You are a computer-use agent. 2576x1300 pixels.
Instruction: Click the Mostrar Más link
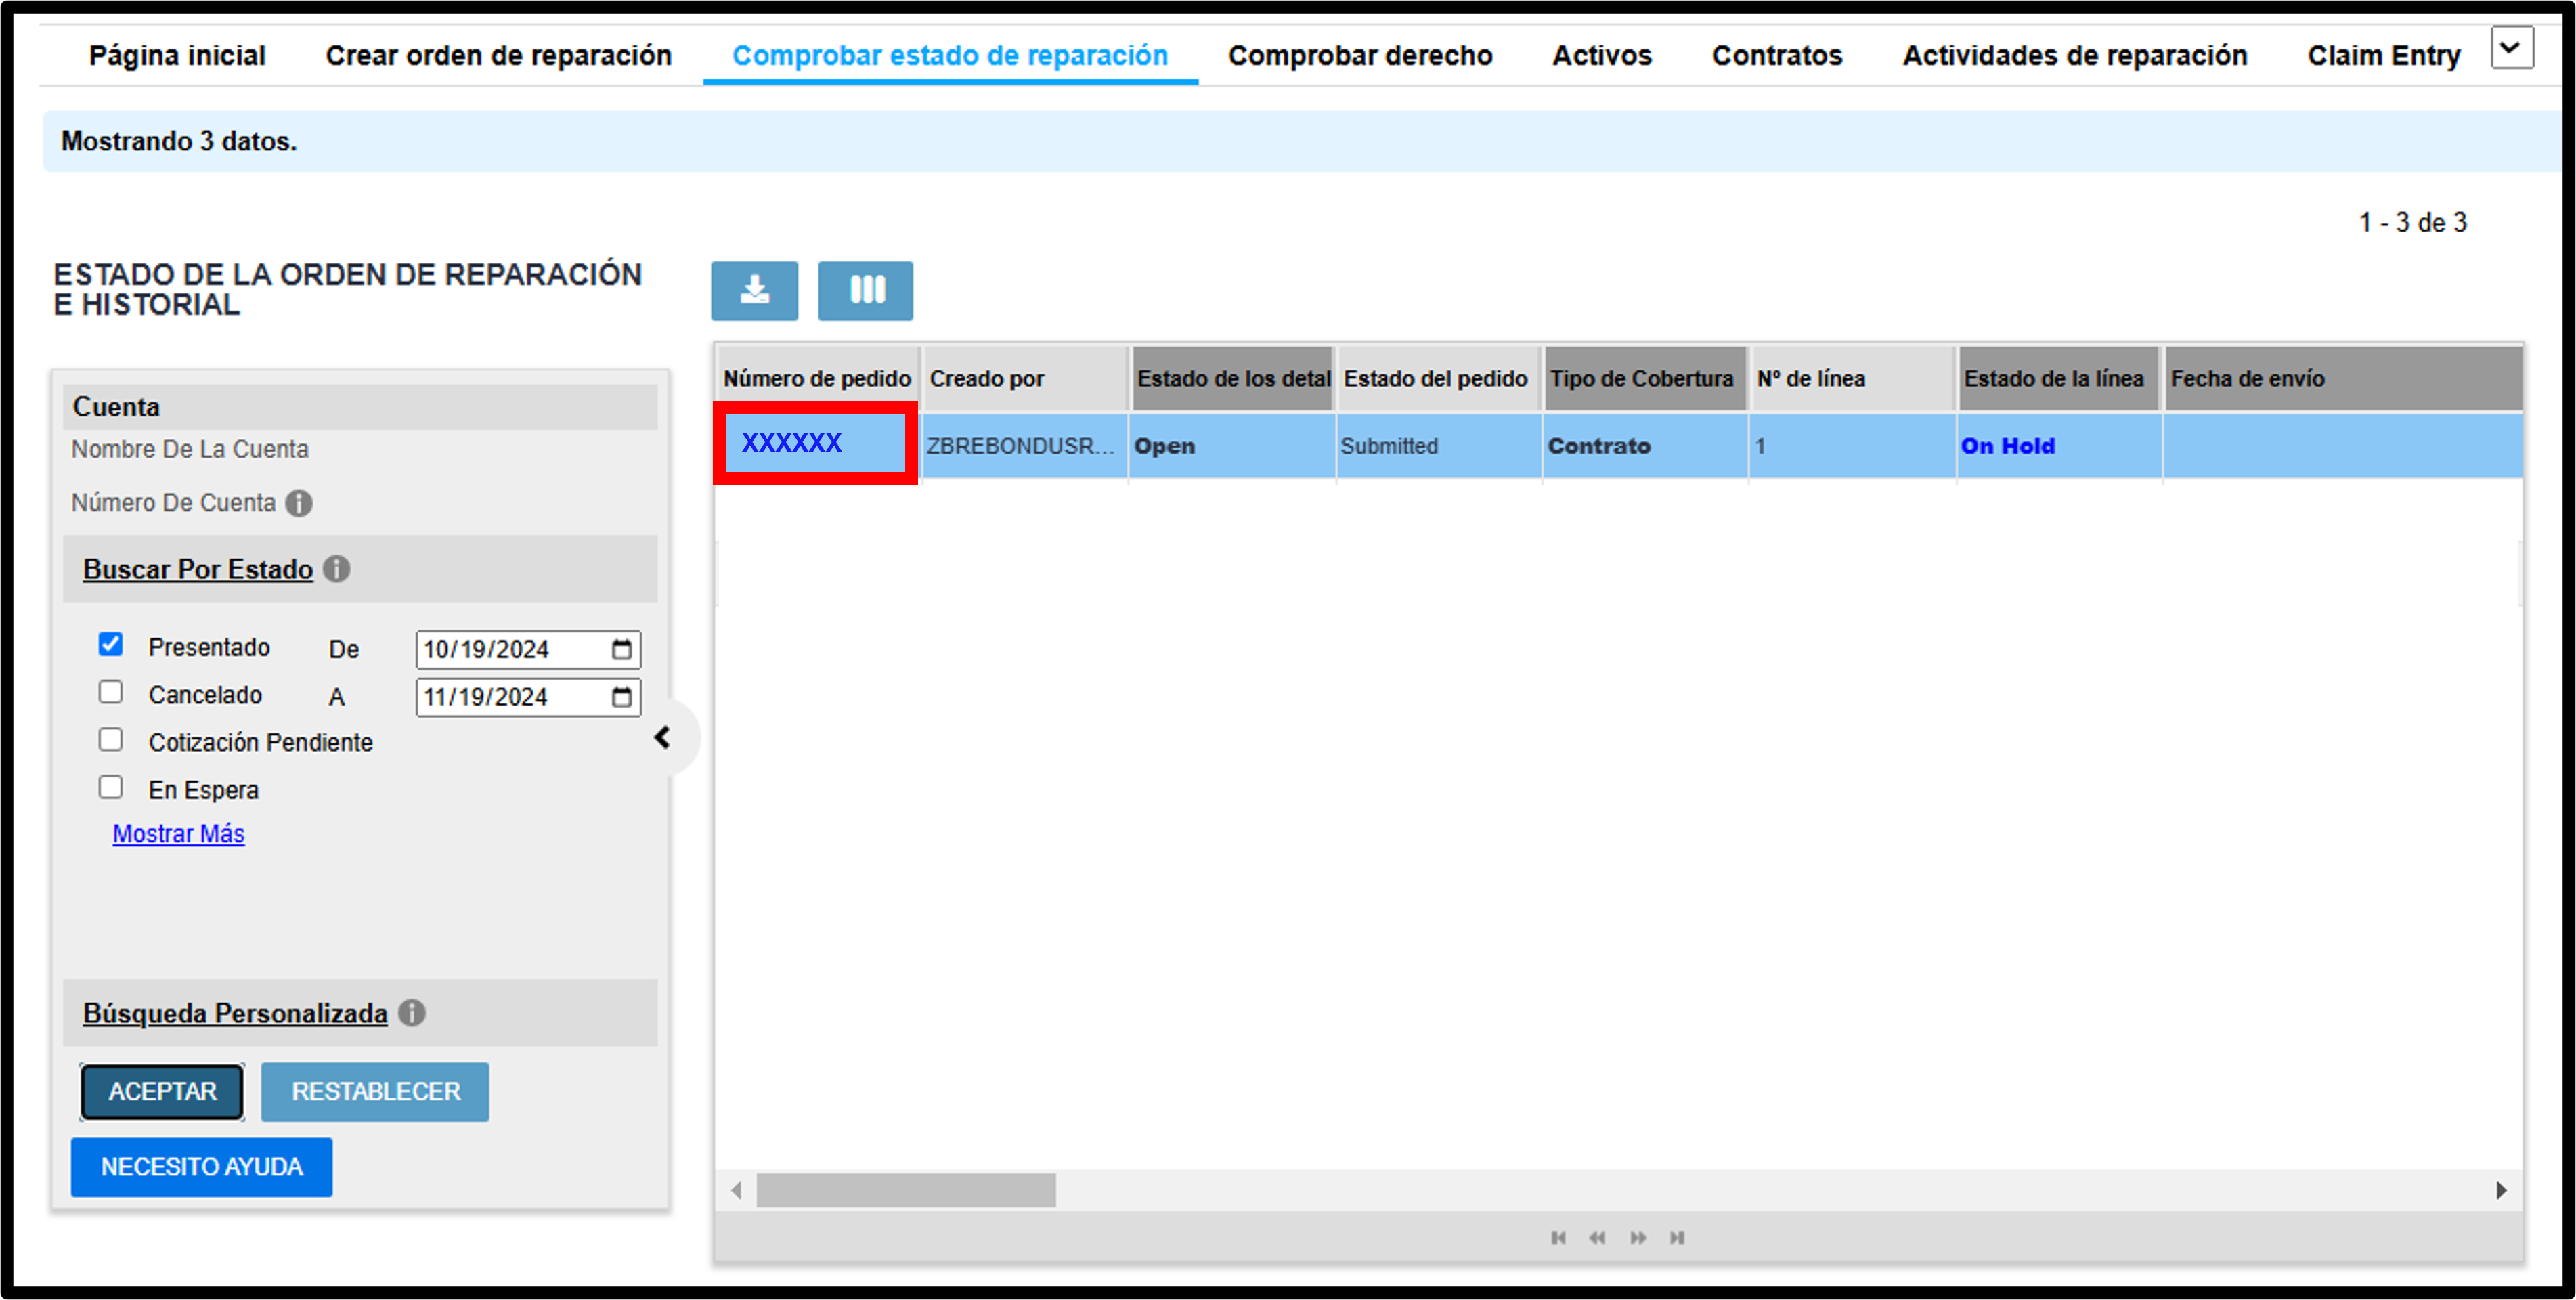pos(178,833)
